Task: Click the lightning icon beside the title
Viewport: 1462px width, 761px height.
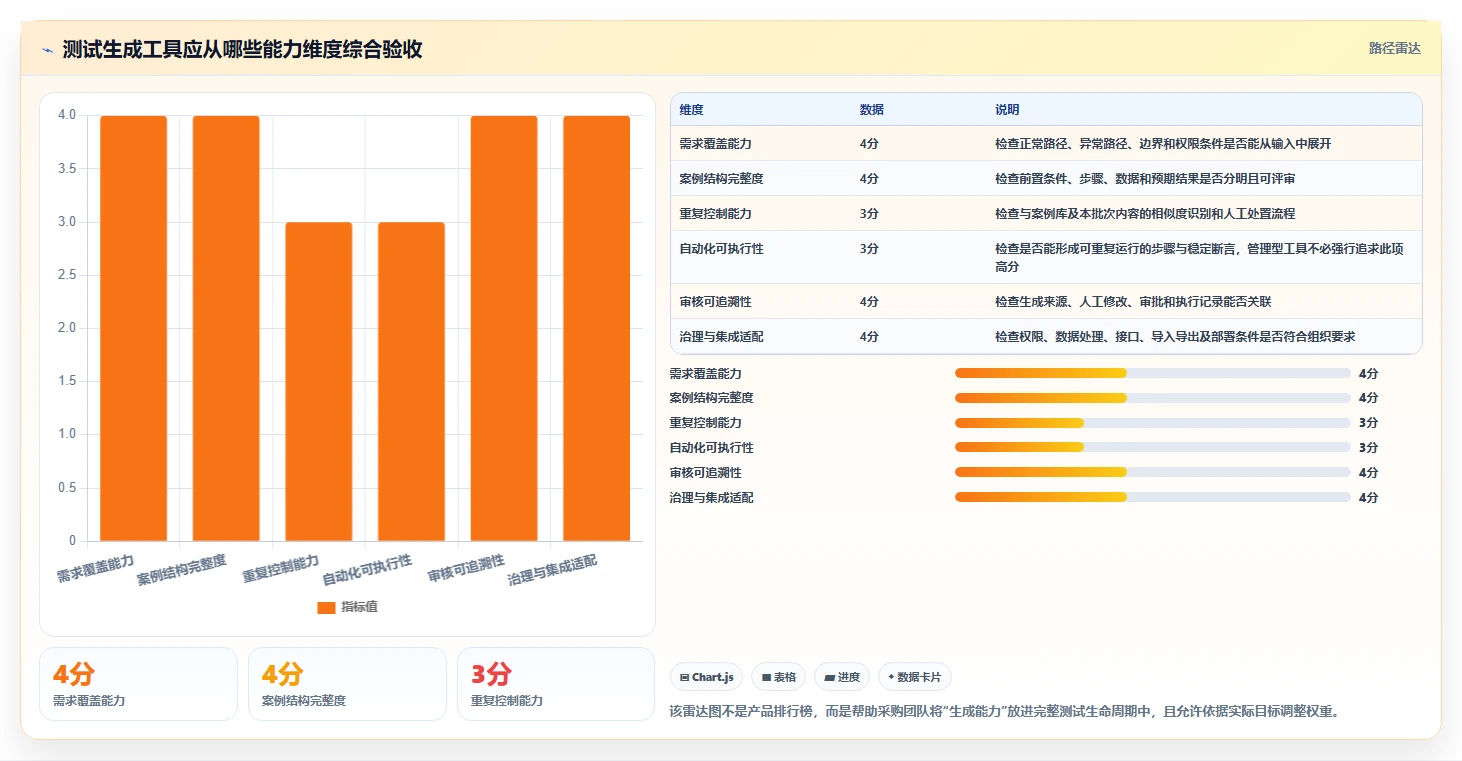Action: click(47, 49)
